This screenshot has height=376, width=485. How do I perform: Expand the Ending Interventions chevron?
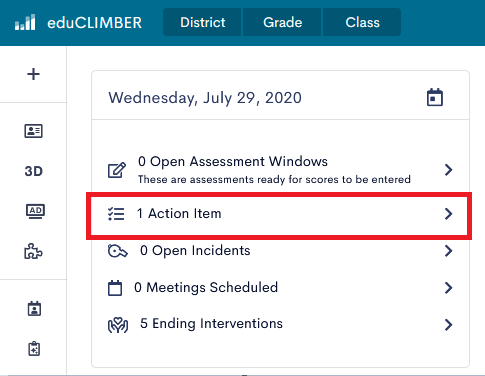(448, 324)
